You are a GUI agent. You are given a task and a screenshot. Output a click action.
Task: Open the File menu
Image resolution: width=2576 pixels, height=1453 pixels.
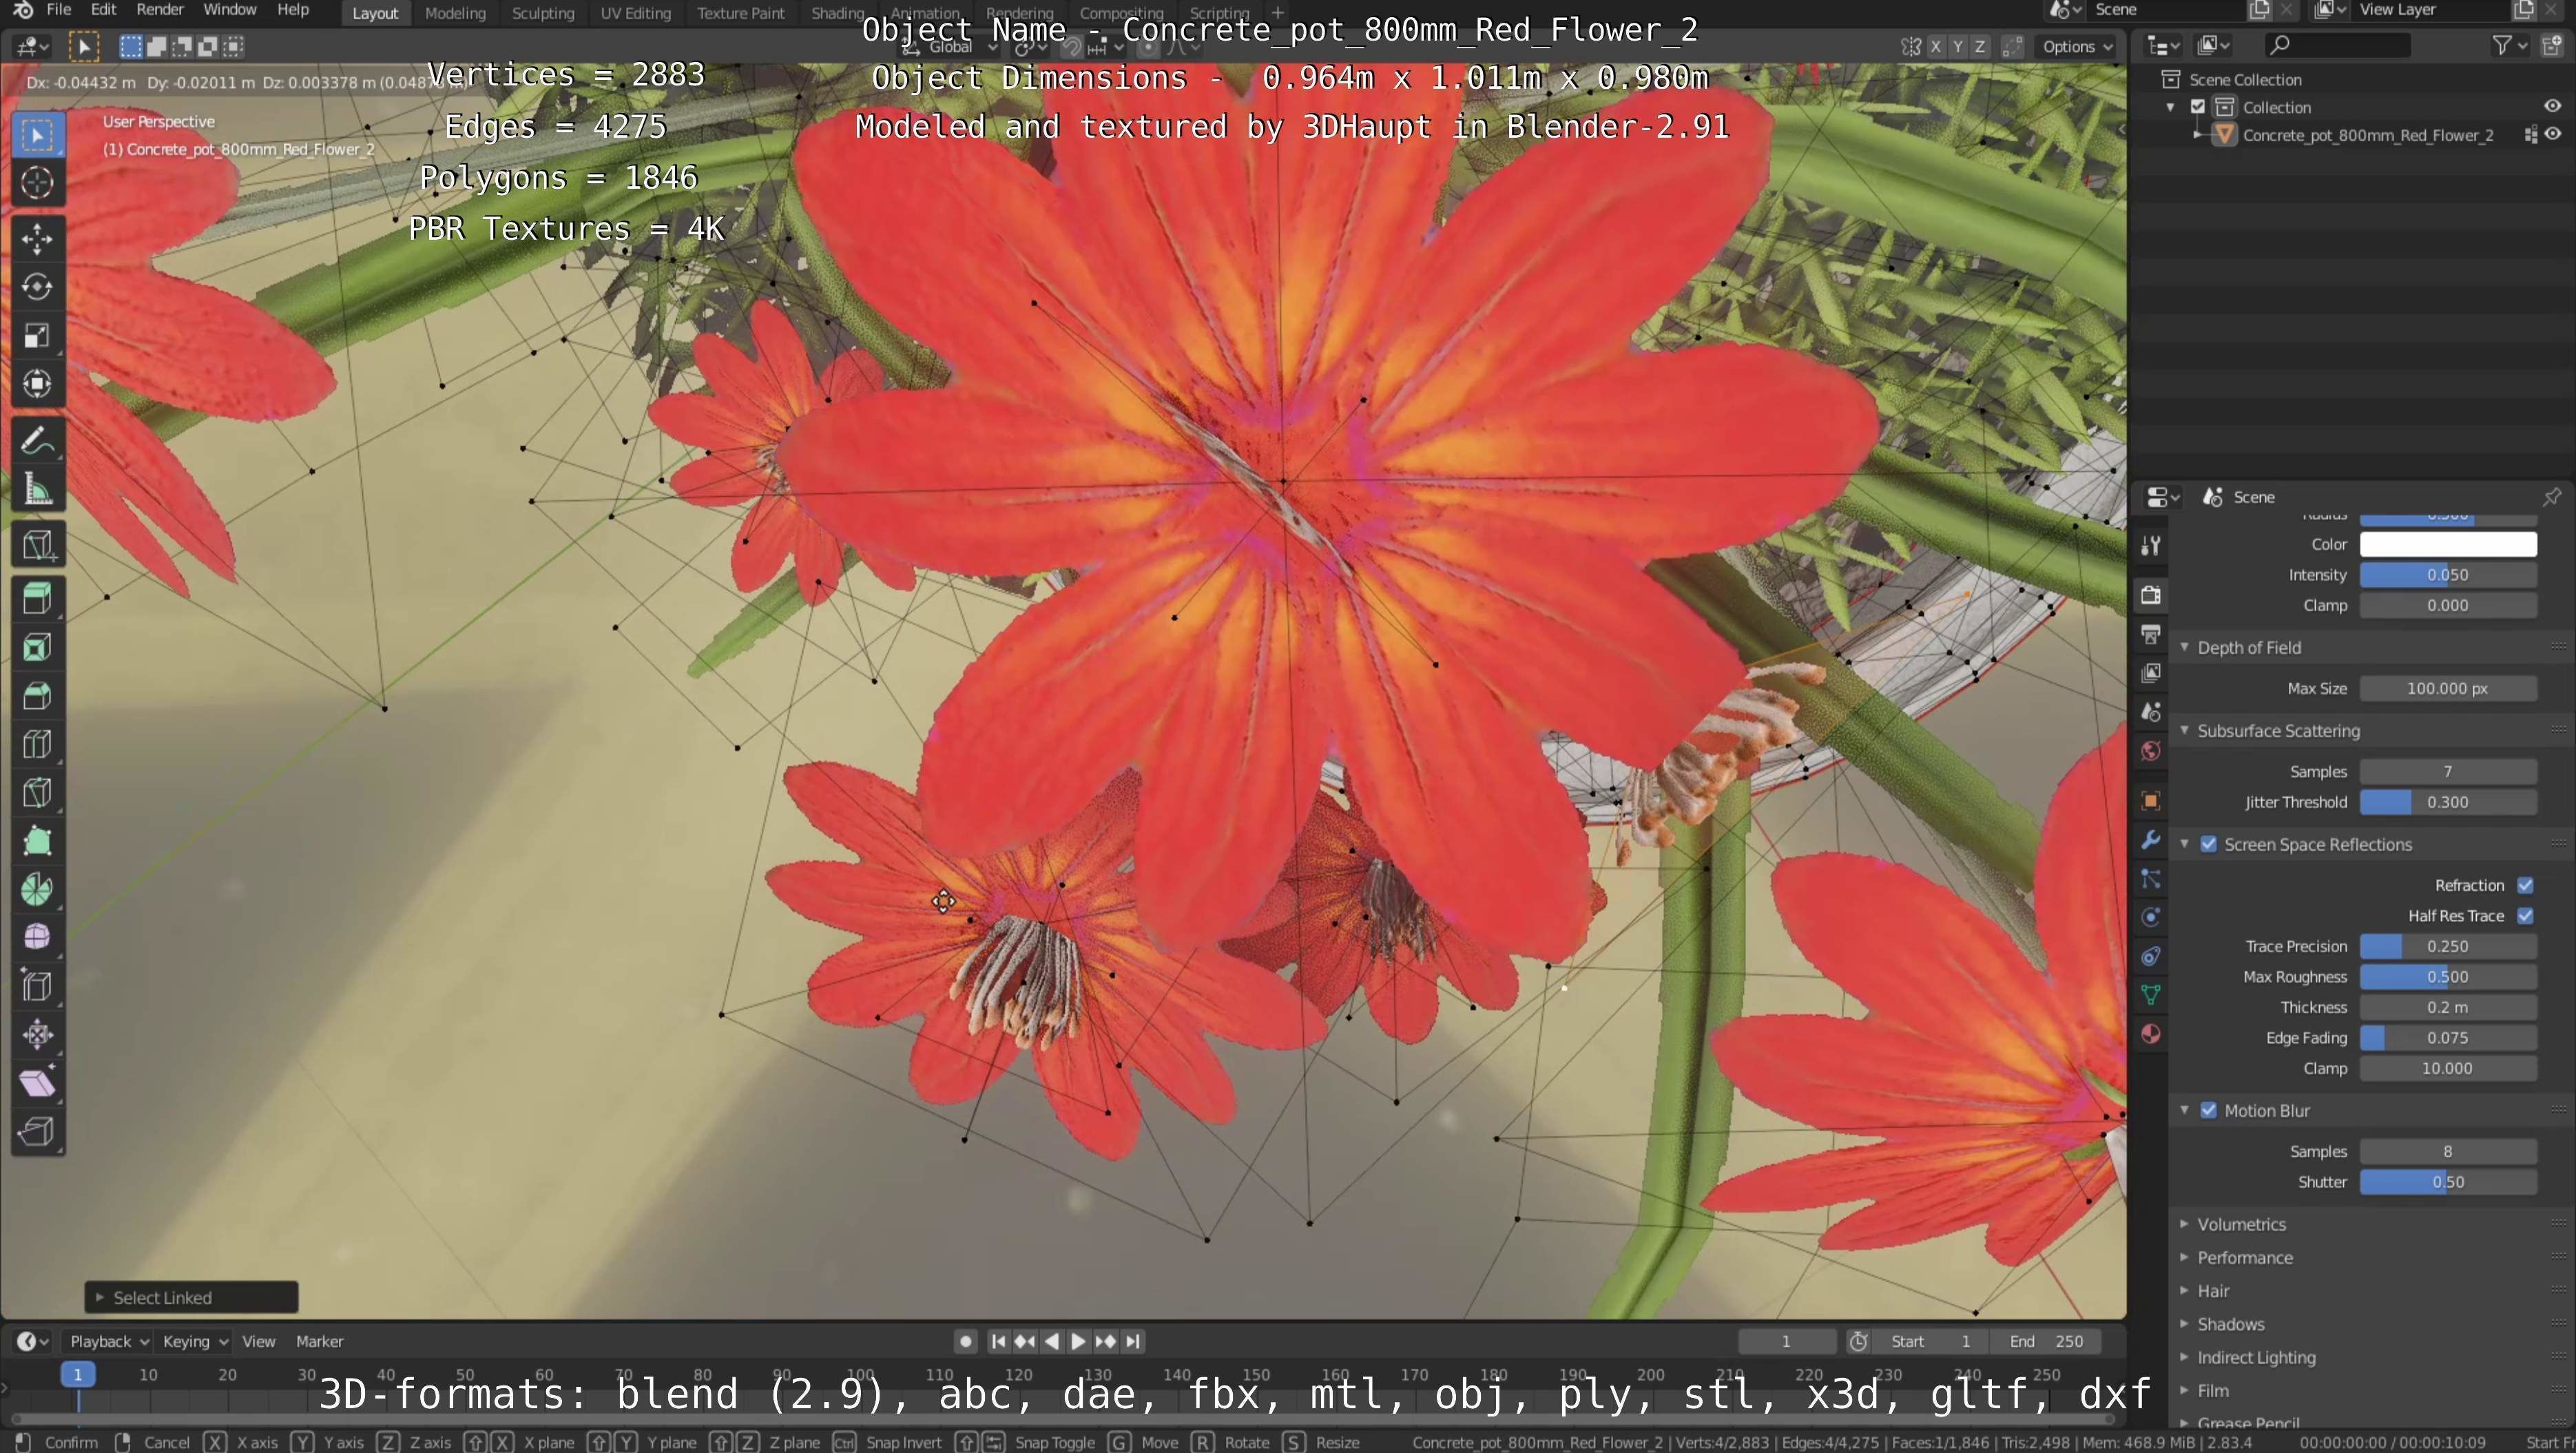click(59, 10)
